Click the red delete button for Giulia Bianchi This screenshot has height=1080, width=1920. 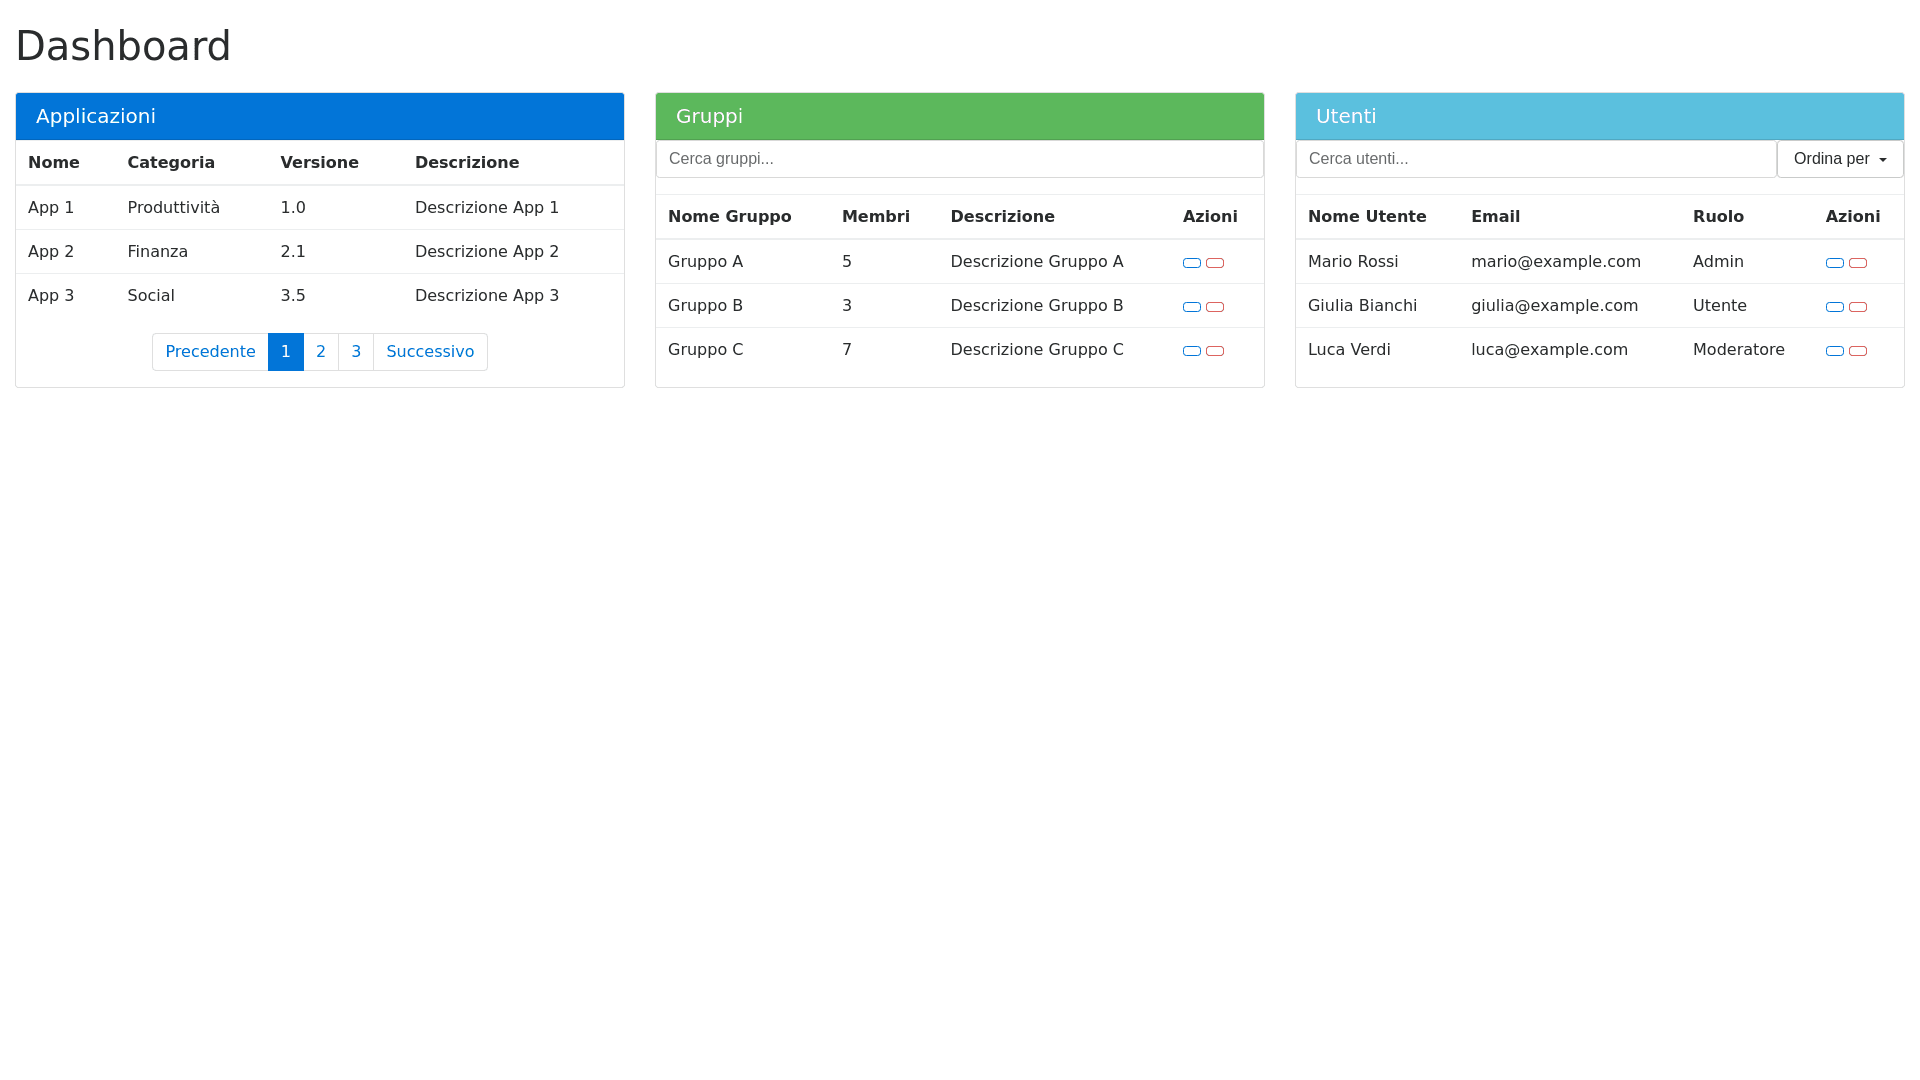pos(1858,307)
